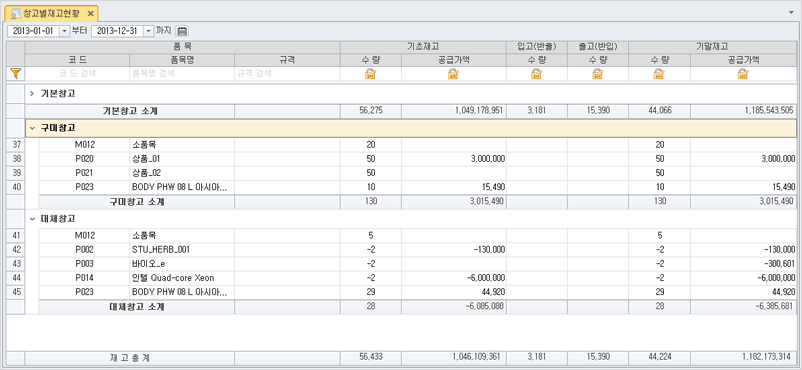Click 상품_02 item name cell

[x=182, y=173]
